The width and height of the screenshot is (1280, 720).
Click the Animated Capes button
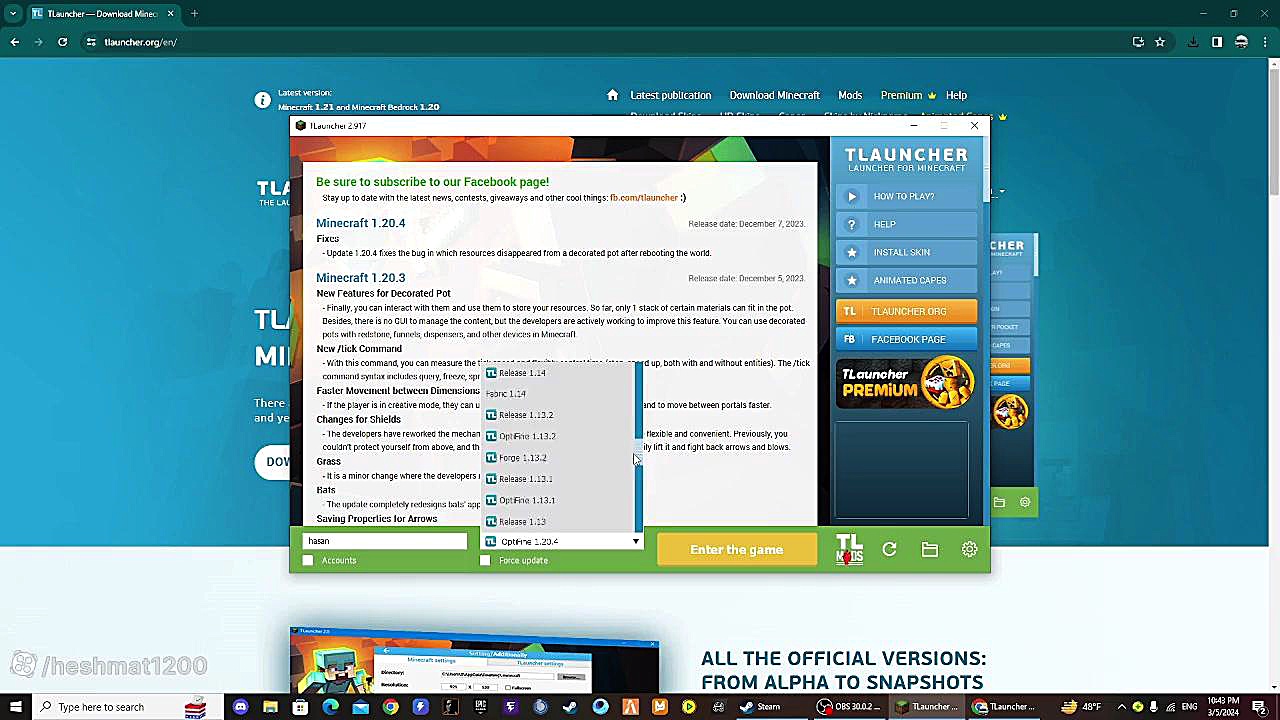pos(906,280)
